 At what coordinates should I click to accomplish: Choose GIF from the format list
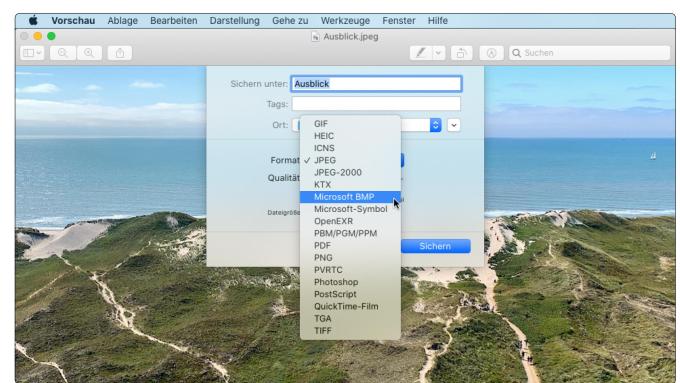tap(350, 124)
